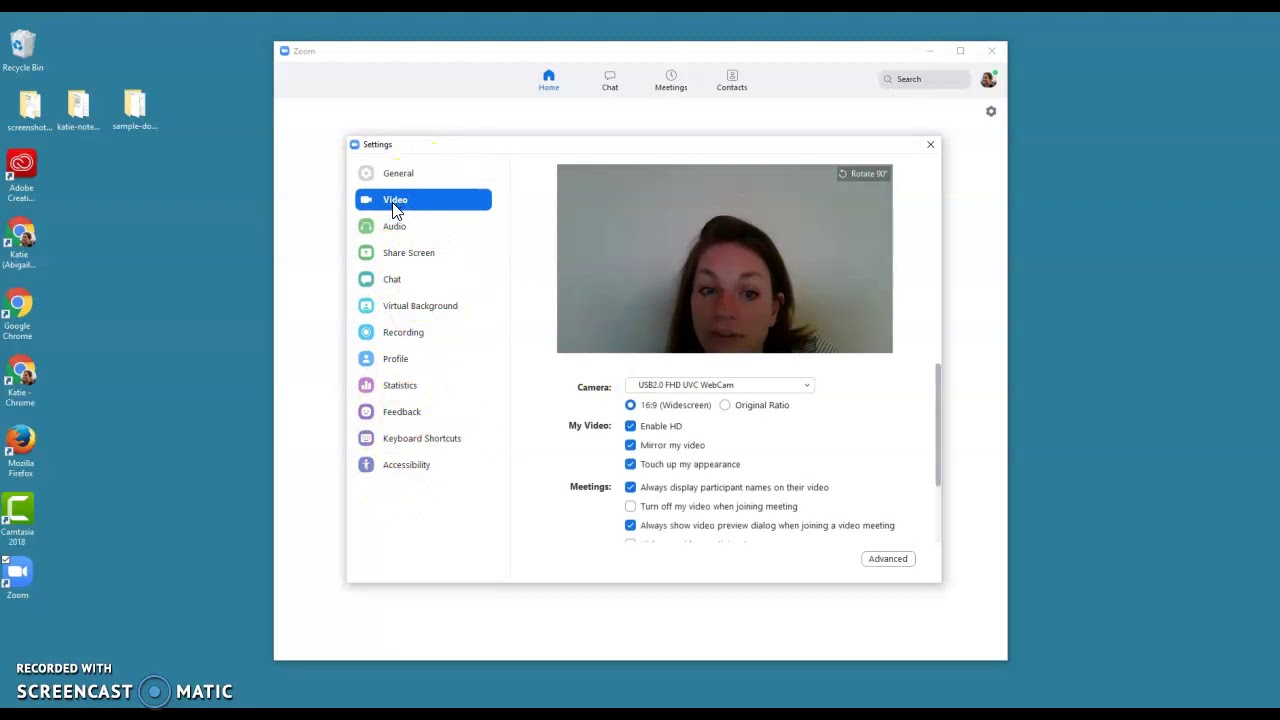Launch Mozilla Firefox desktop shortcut
The width and height of the screenshot is (1280, 720).
[20, 452]
